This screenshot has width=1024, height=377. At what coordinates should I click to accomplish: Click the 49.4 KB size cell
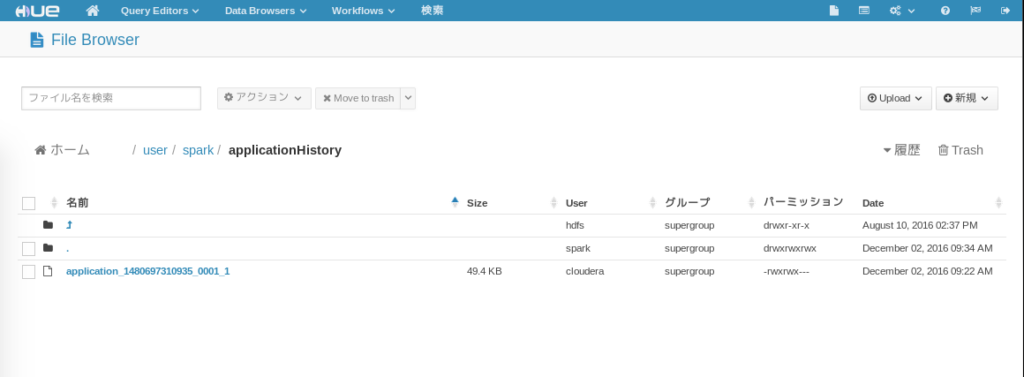[x=484, y=271]
